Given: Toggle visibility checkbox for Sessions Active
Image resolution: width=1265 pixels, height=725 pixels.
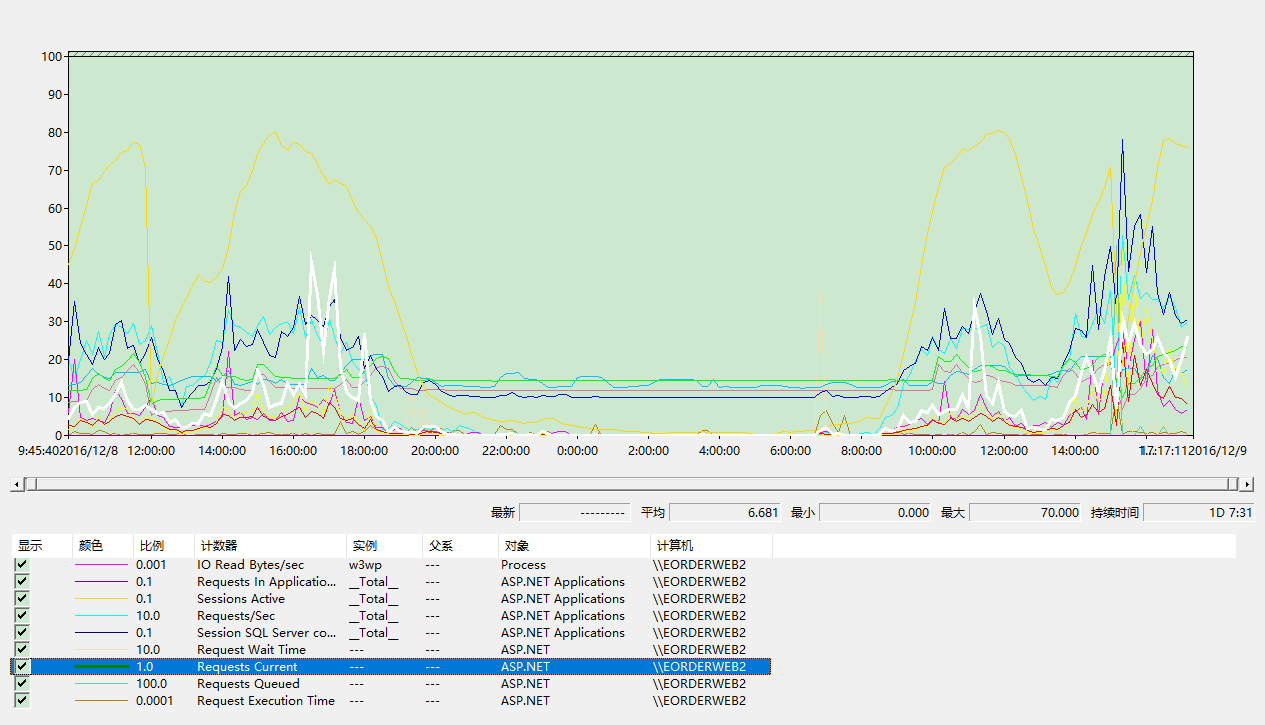Looking at the screenshot, I should pyautogui.click(x=21, y=599).
